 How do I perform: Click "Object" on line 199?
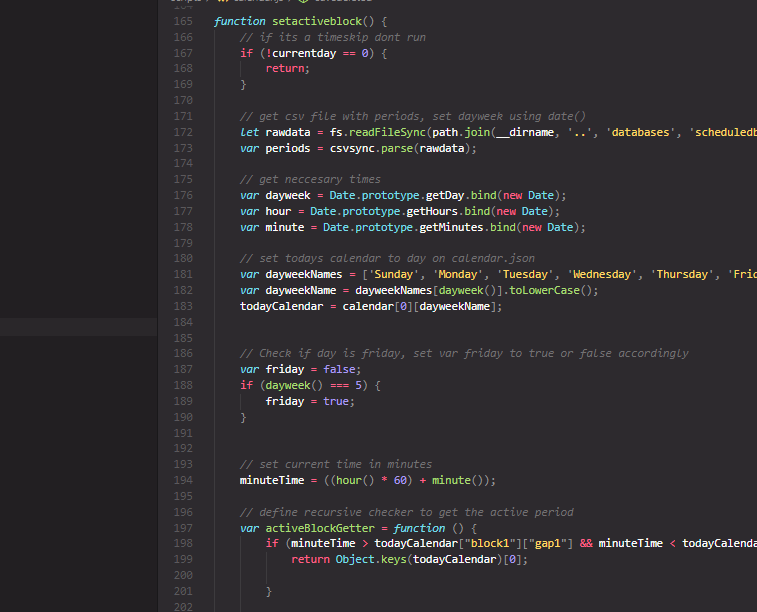[x=355, y=560]
